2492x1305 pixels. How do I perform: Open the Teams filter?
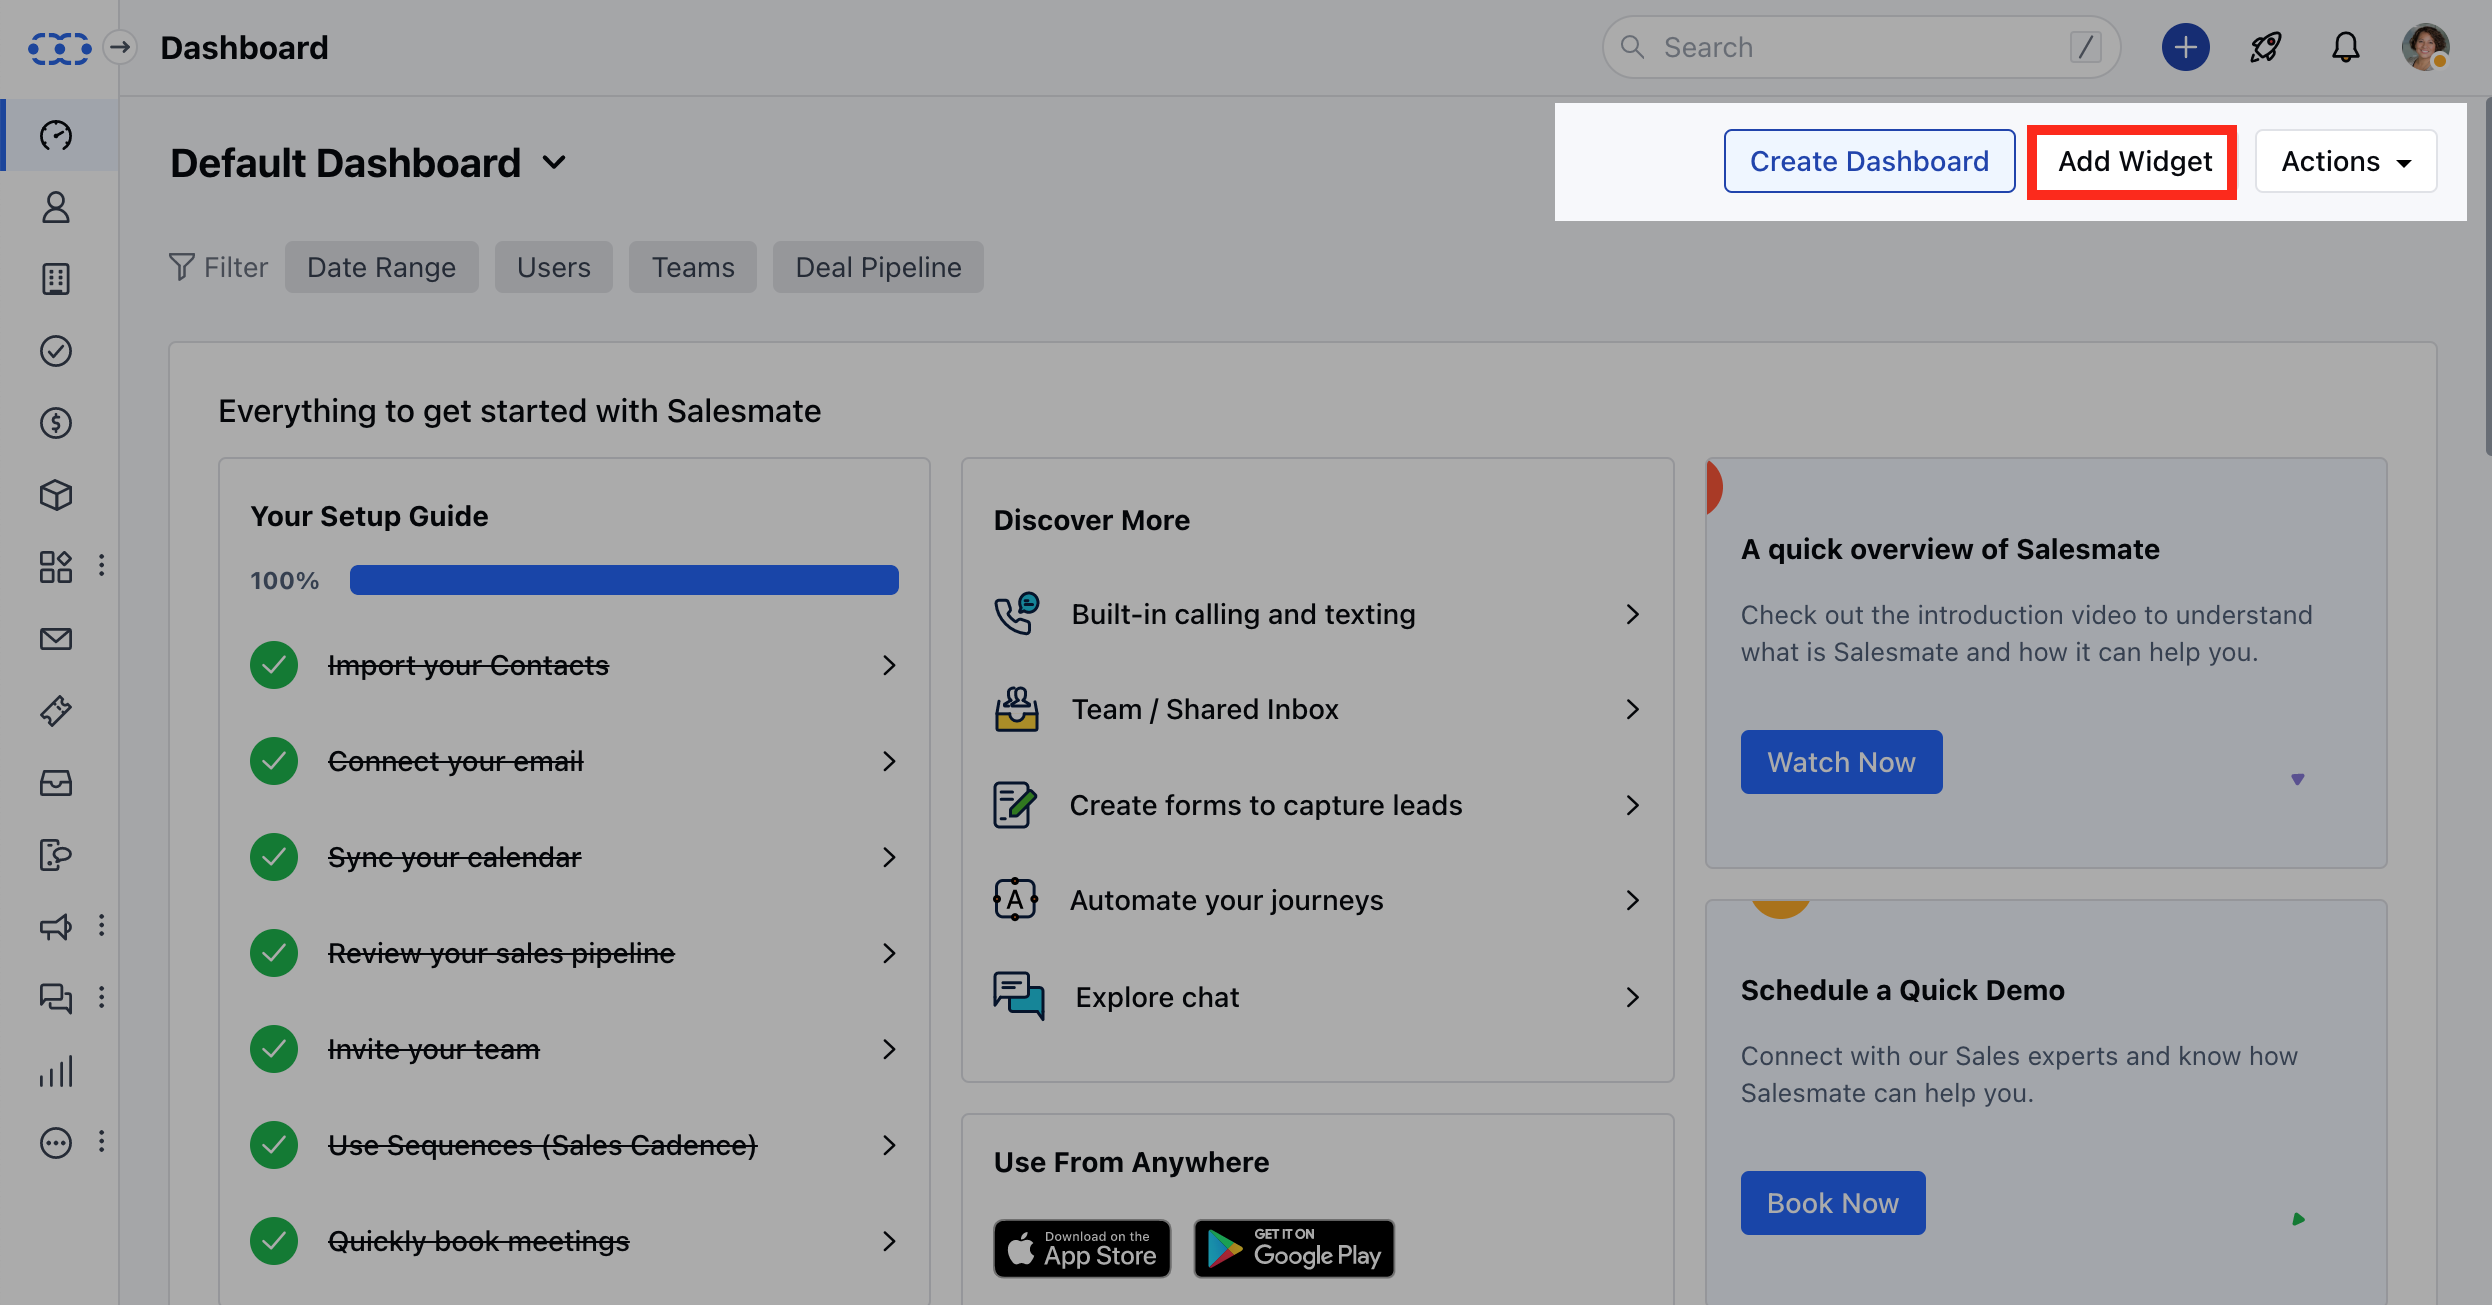(x=693, y=267)
